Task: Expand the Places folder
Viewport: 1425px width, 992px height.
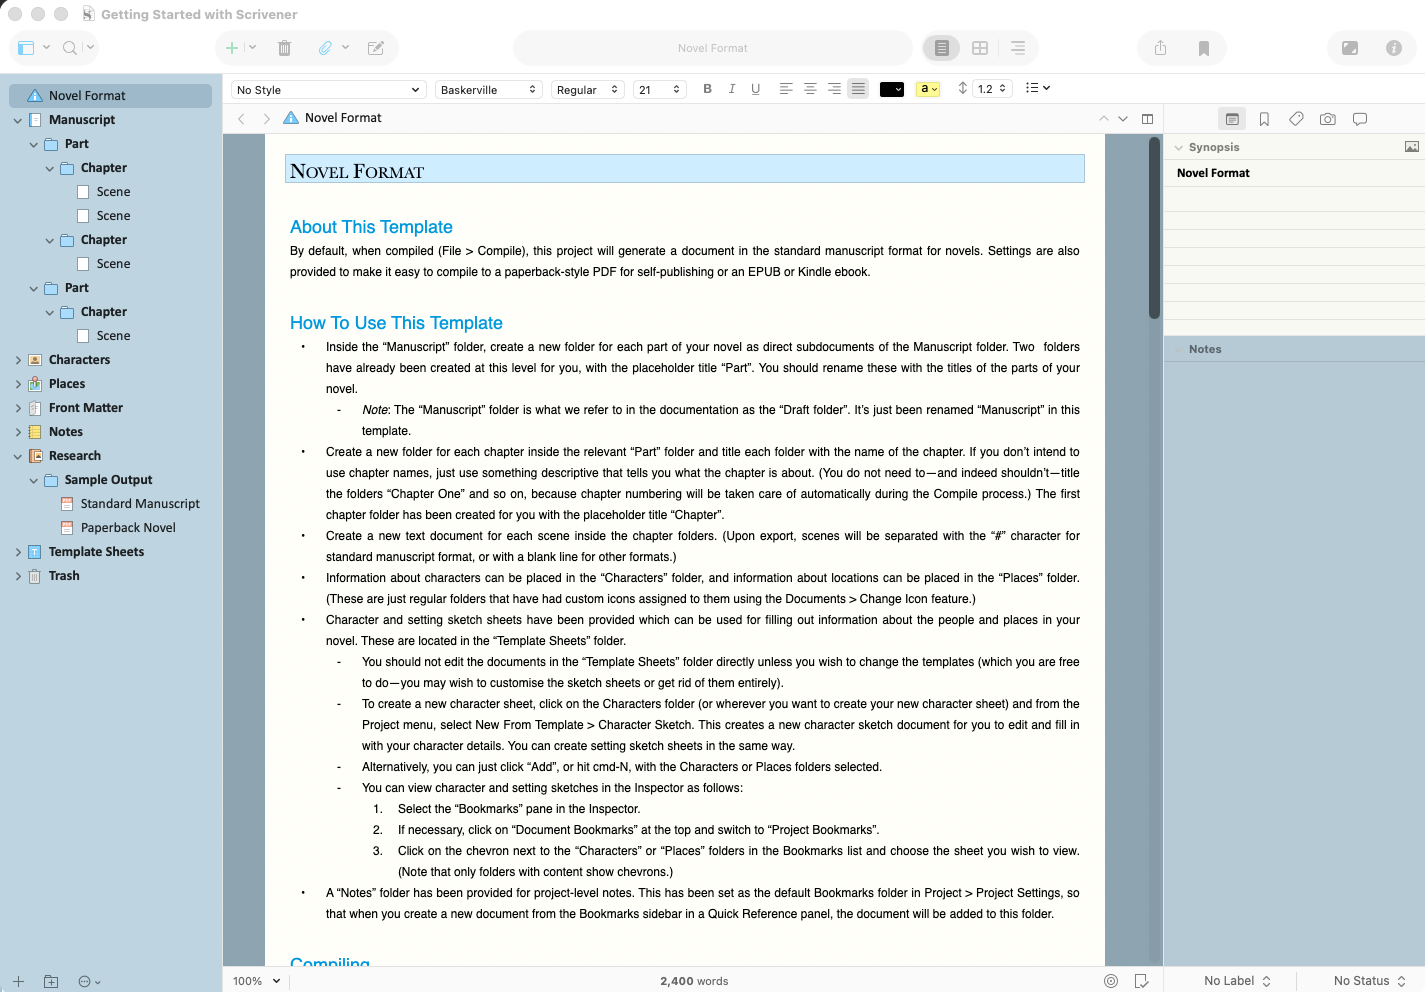Action: coord(18,384)
